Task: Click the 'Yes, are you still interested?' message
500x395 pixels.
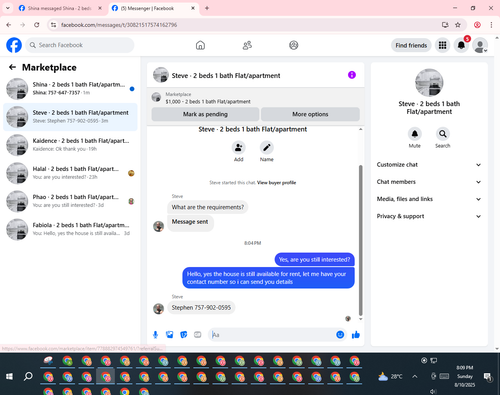Action: click(x=314, y=259)
